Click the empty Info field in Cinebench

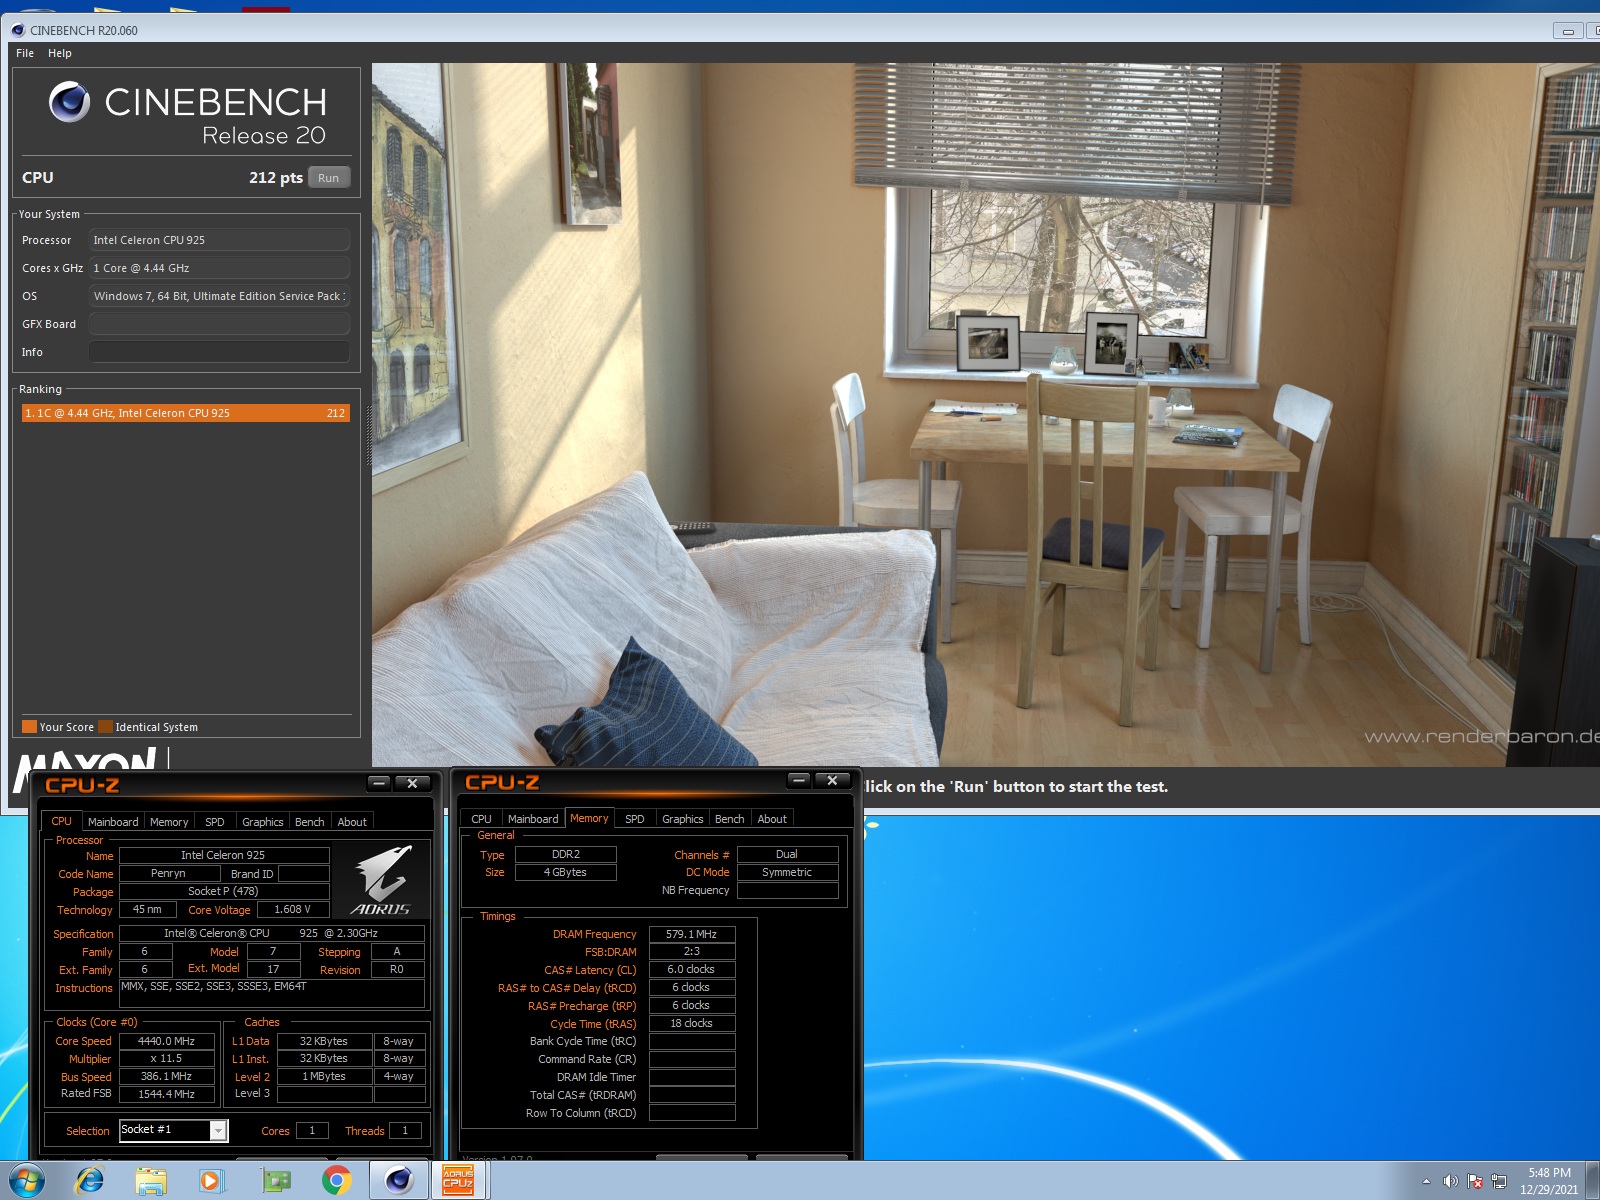coord(219,352)
